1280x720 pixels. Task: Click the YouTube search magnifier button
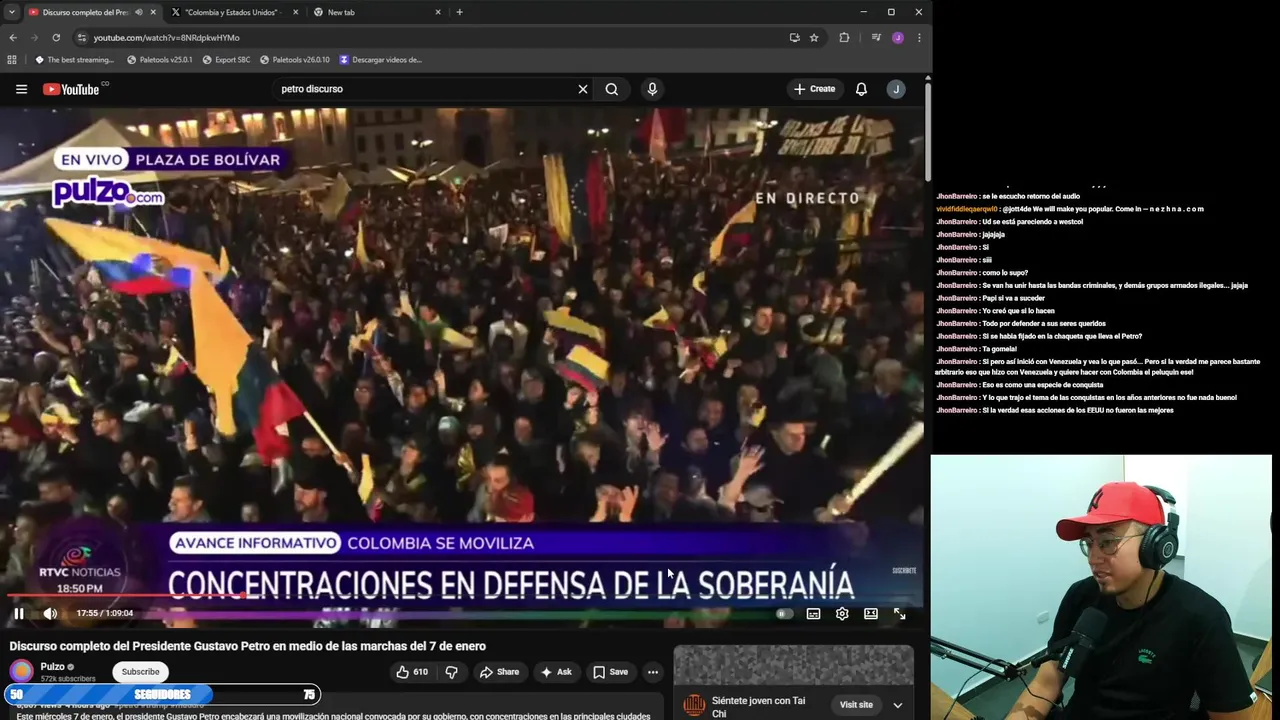612,89
